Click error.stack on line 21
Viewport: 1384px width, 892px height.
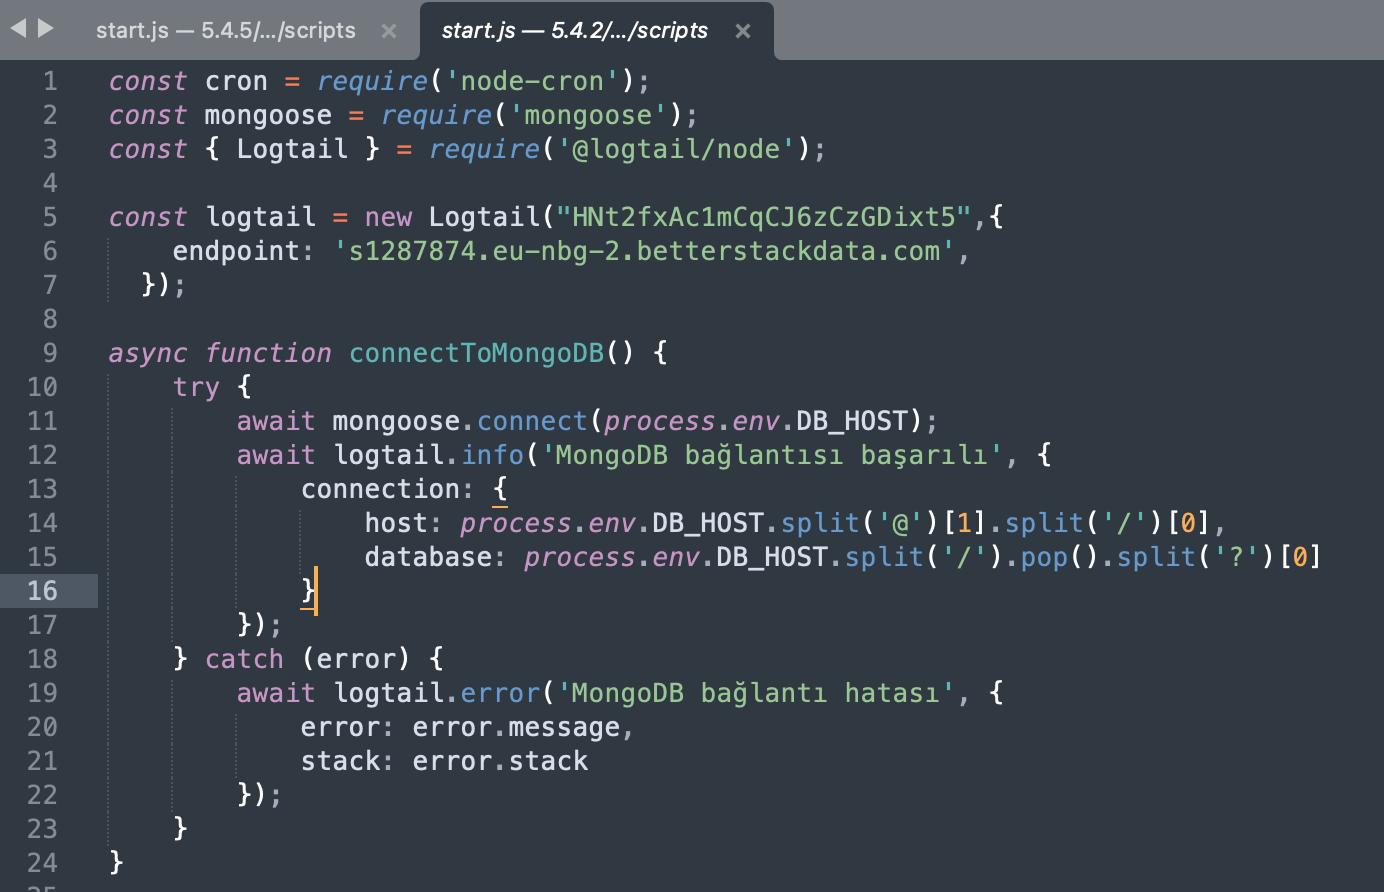(500, 761)
